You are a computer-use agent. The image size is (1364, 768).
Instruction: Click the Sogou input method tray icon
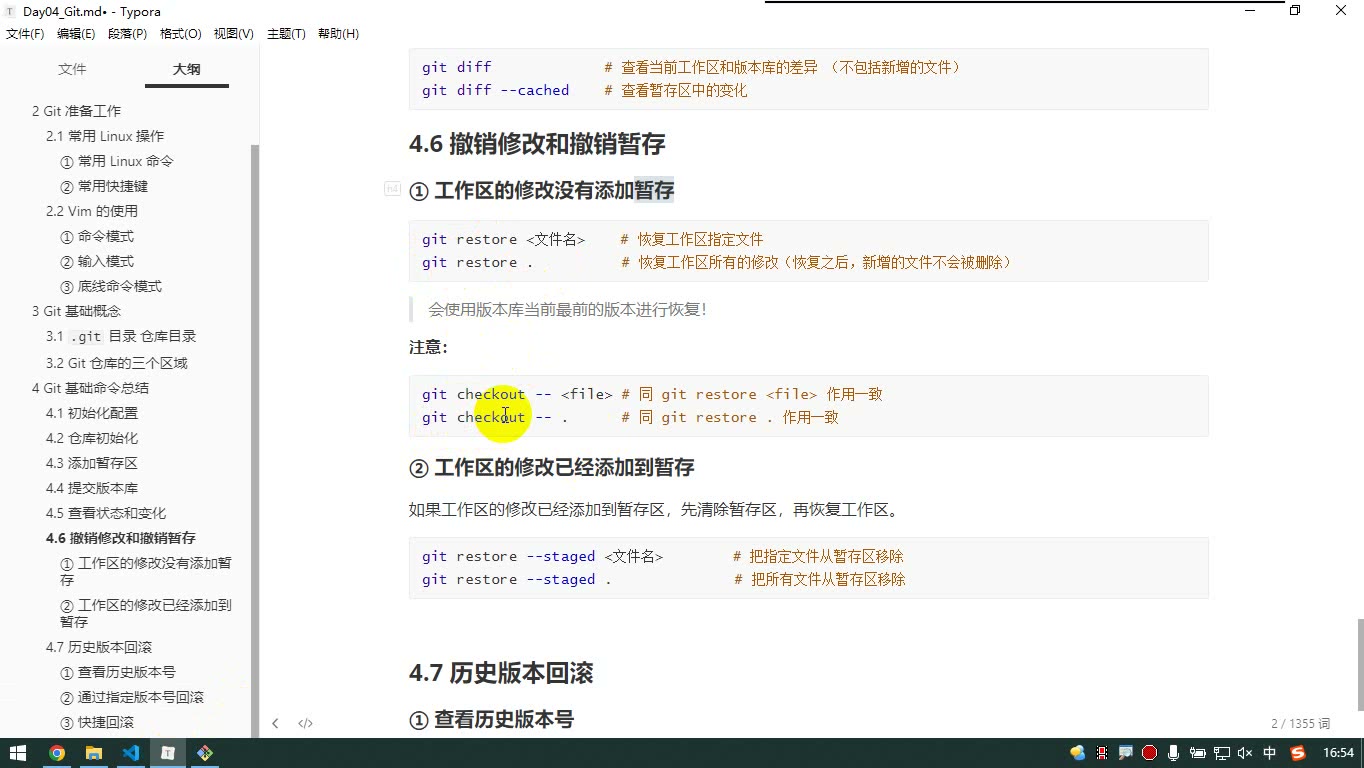pos(1298,753)
